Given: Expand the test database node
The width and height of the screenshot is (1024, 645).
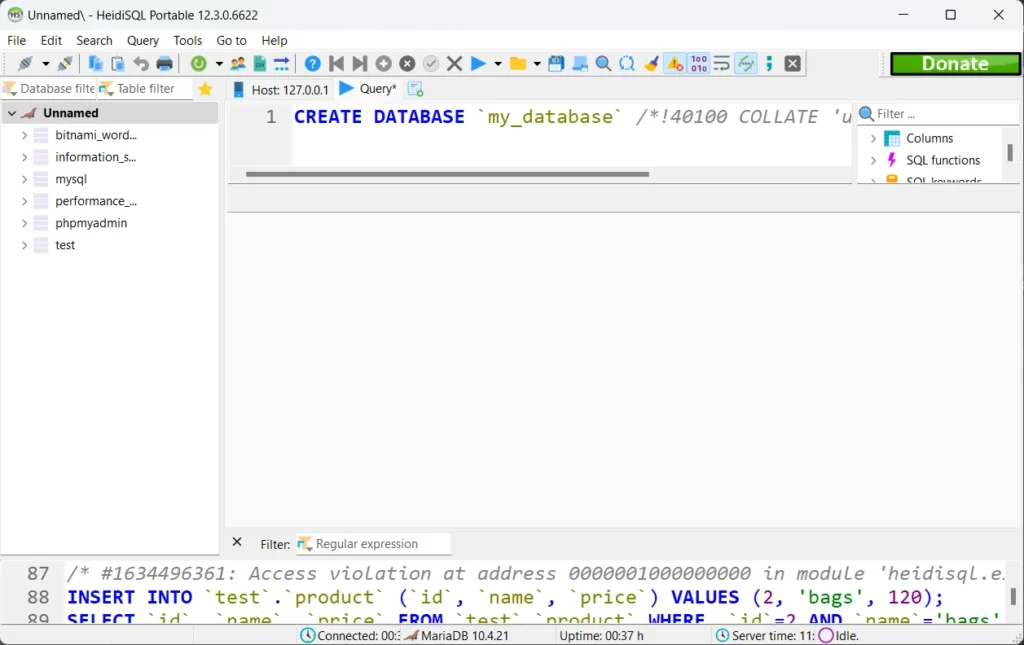Looking at the screenshot, I should [24, 245].
